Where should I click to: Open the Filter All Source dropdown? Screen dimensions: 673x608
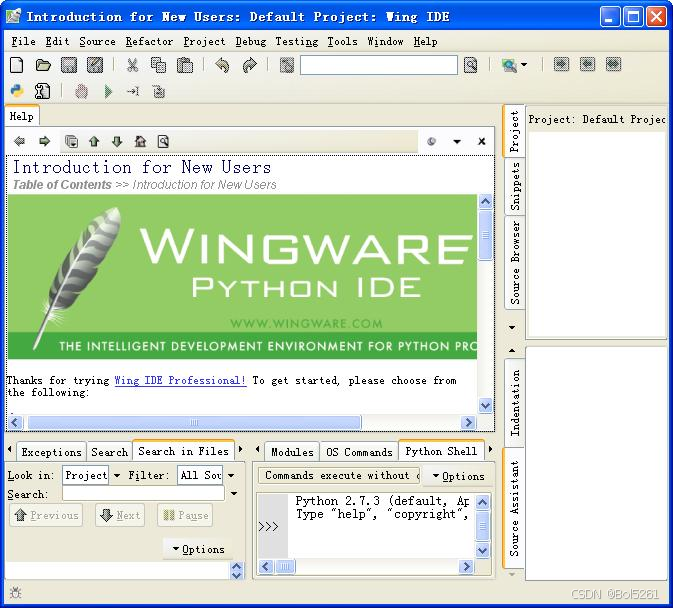tap(231, 475)
